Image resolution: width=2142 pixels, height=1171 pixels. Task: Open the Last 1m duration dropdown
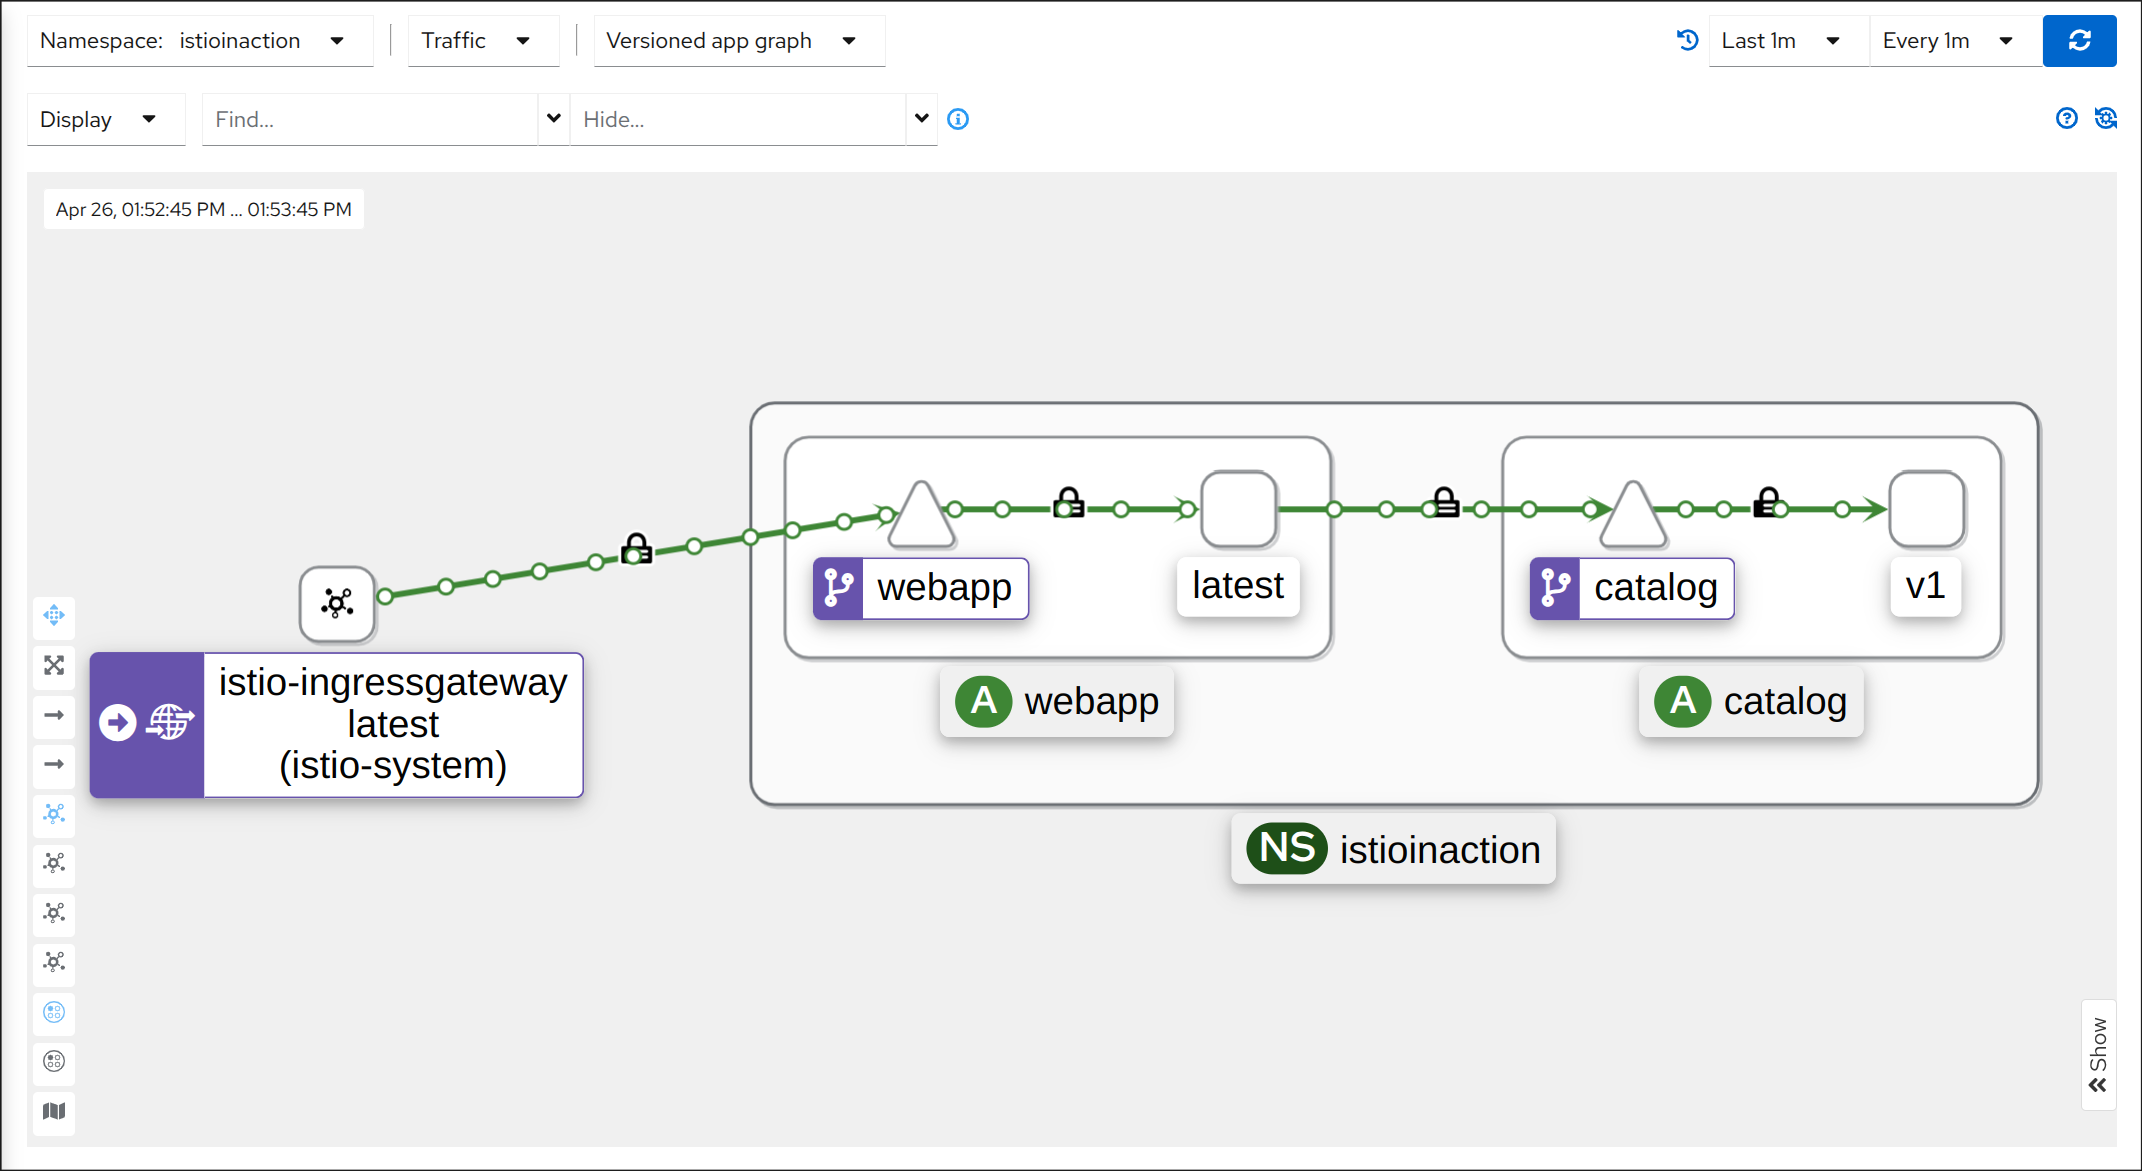tap(1787, 41)
